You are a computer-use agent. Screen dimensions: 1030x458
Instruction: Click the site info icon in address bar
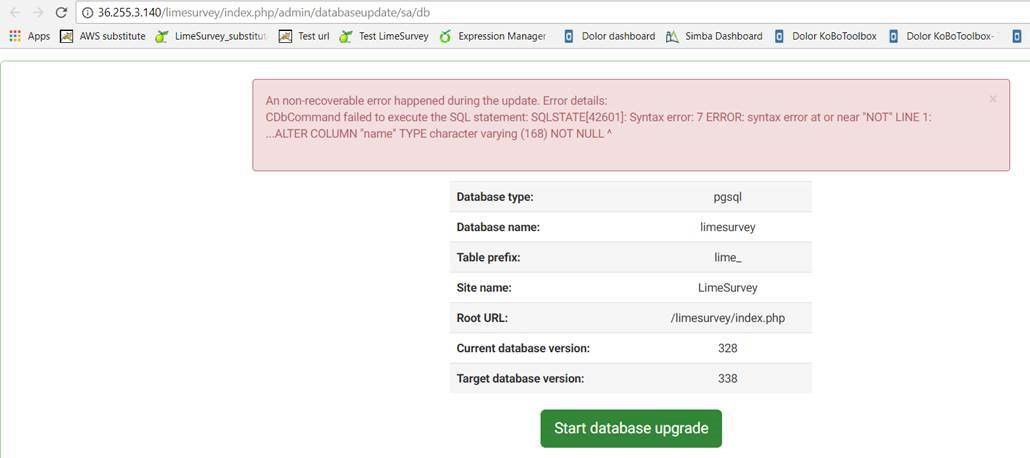click(x=88, y=13)
